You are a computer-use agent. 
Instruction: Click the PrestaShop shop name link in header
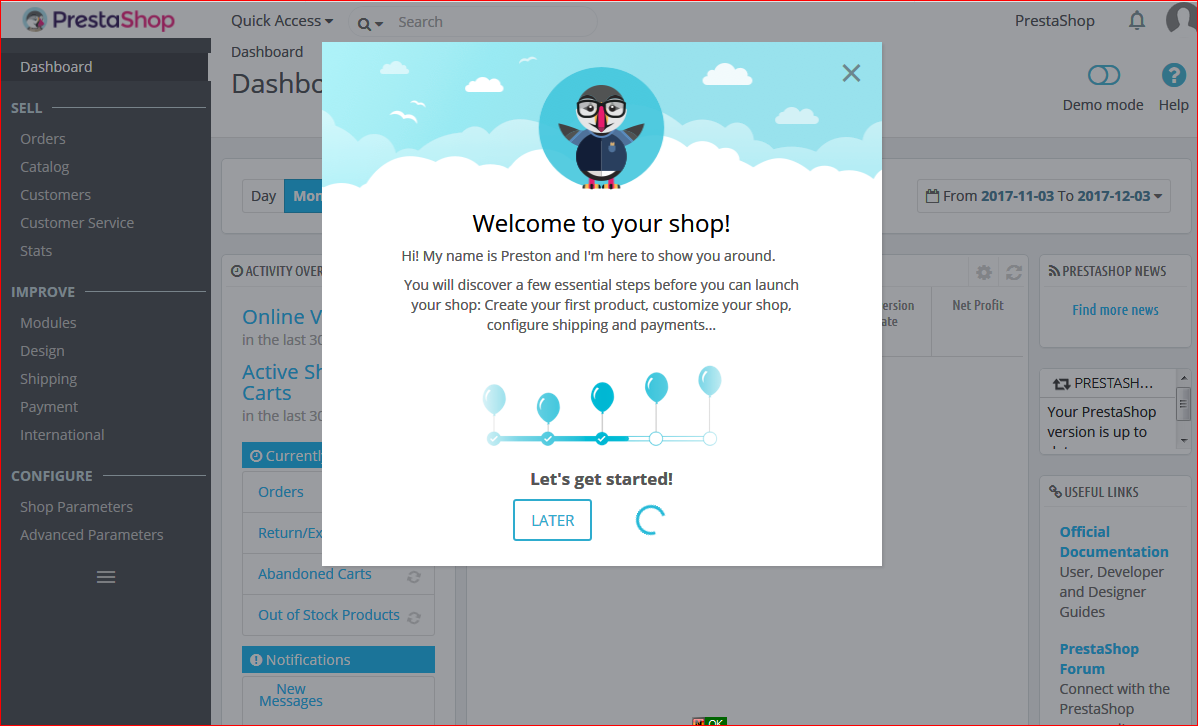1054,21
